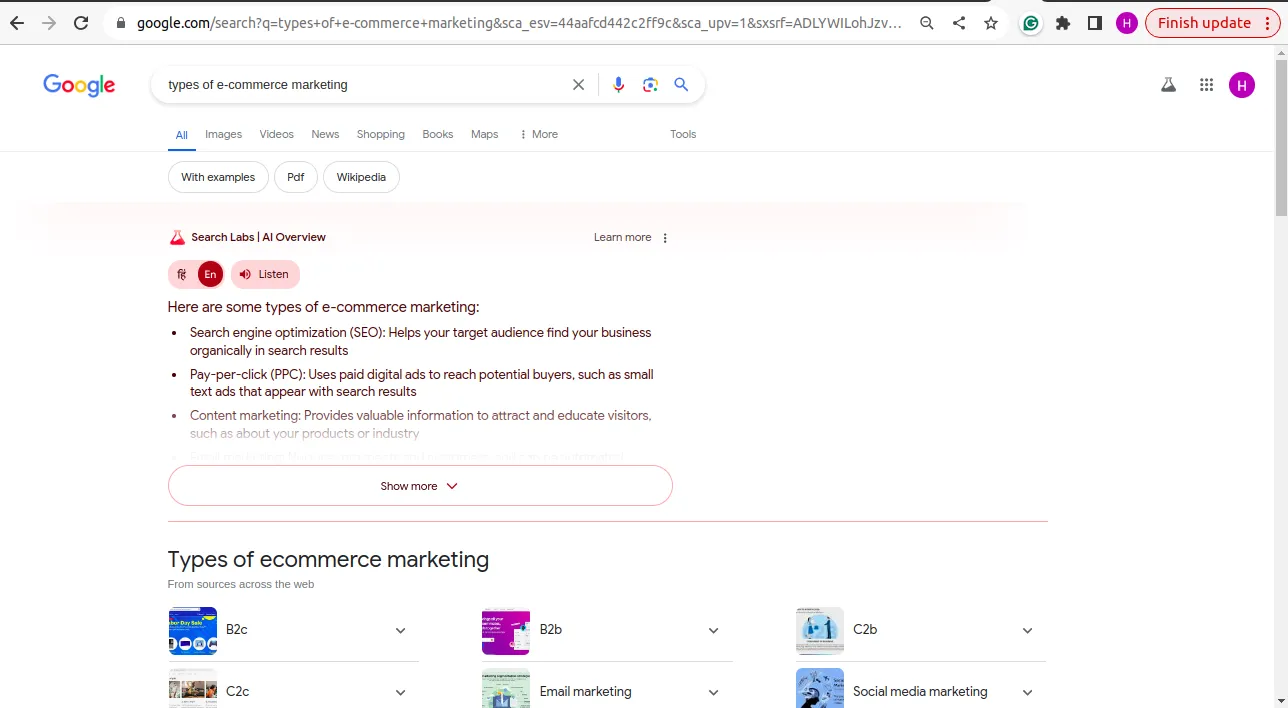This screenshot has width=1288, height=708.
Task: Open the Learn more link
Action: click(x=622, y=237)
